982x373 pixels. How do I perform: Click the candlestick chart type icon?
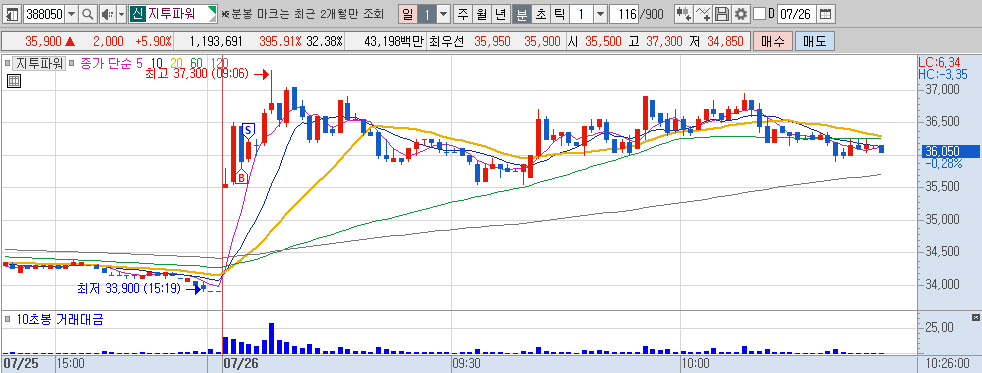pos(684,13)
